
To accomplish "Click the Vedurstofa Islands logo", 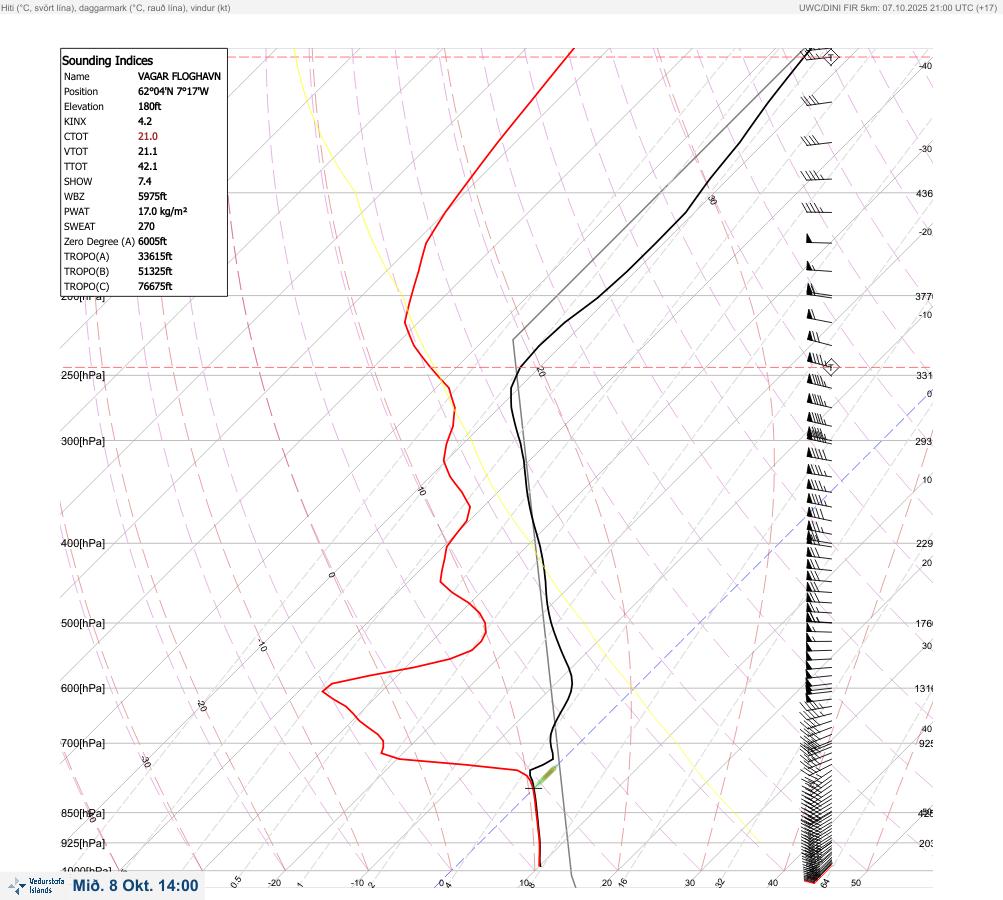I will click(x=36, y=886).
